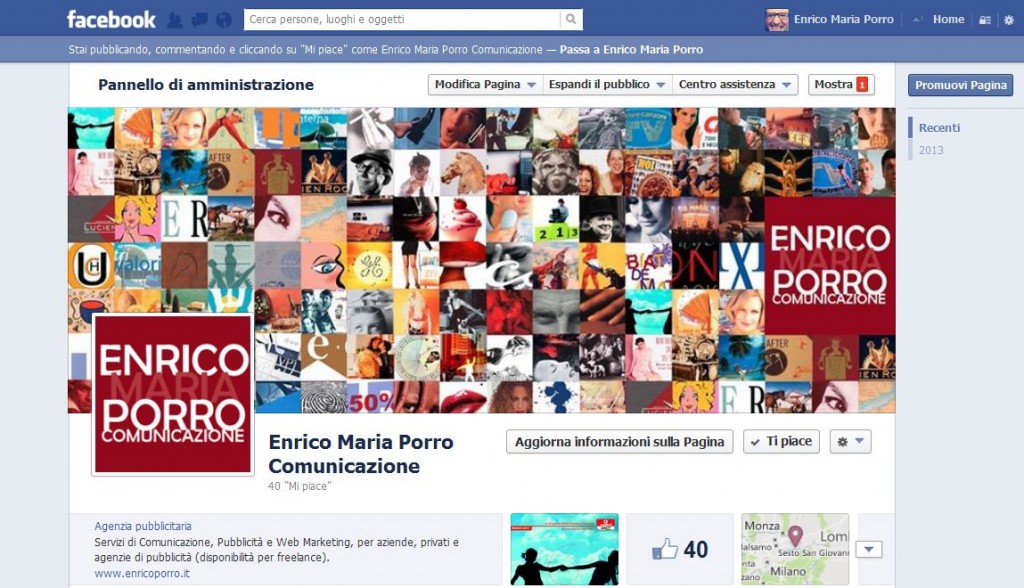The width and height of the screenshot is (1024, 588).
Task: Select Recenti in the timeline sidebar
Action: pos(939,128)
